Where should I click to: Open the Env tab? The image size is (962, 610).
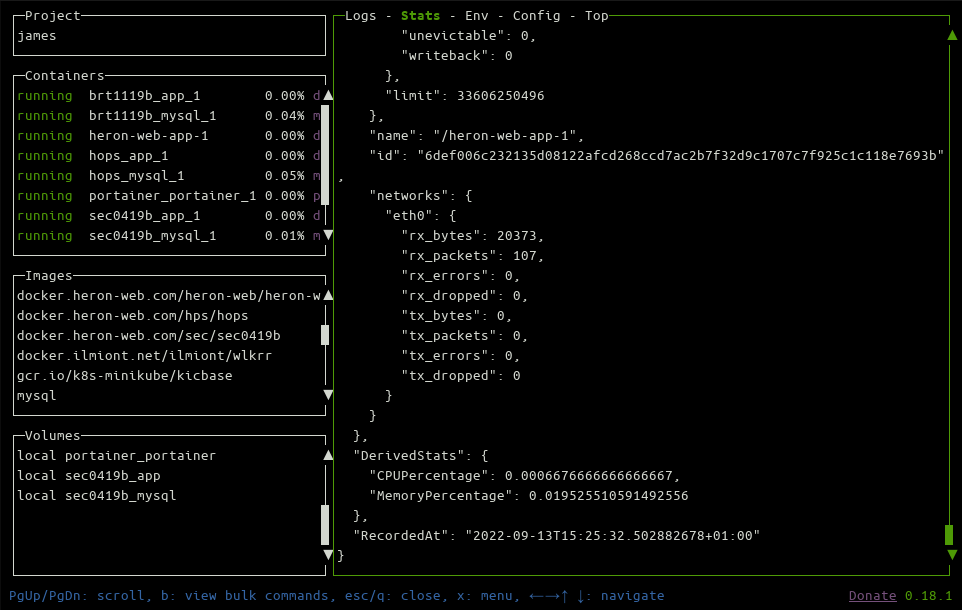click(477, 16)
